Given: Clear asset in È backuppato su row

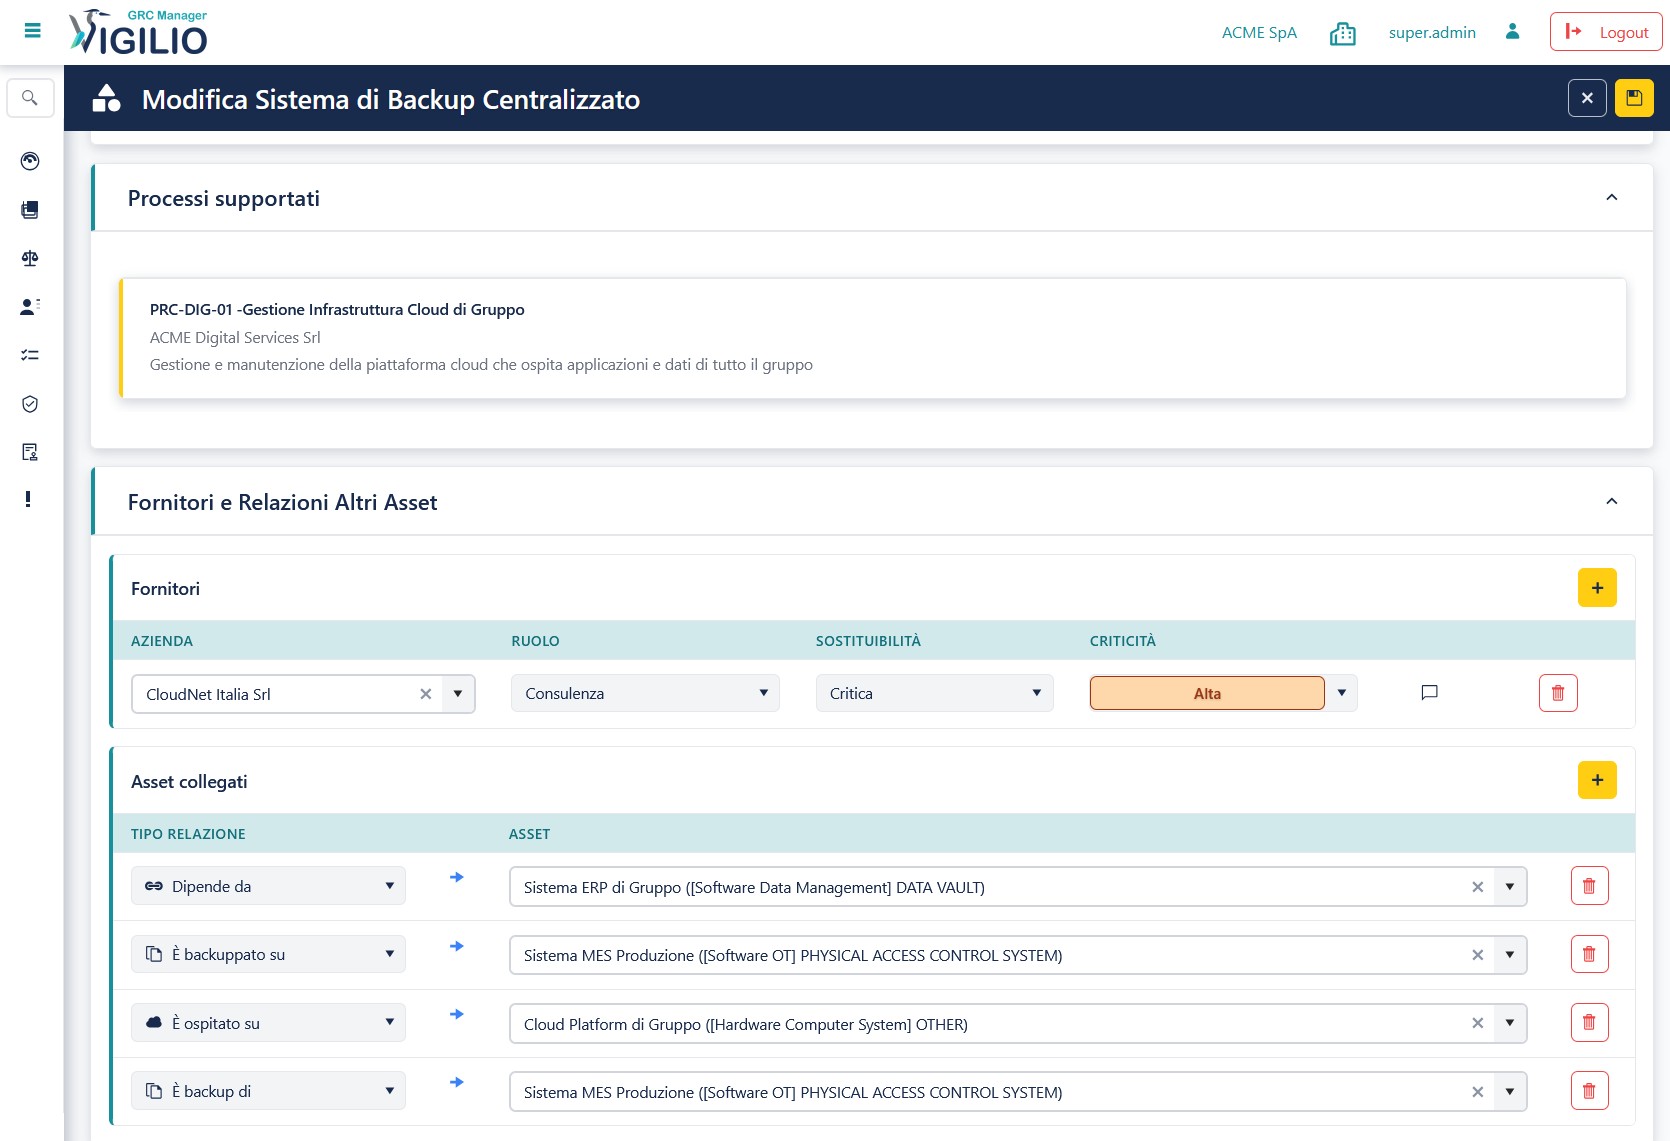Looking at the screenshot, I should [x=1477, y=955].
